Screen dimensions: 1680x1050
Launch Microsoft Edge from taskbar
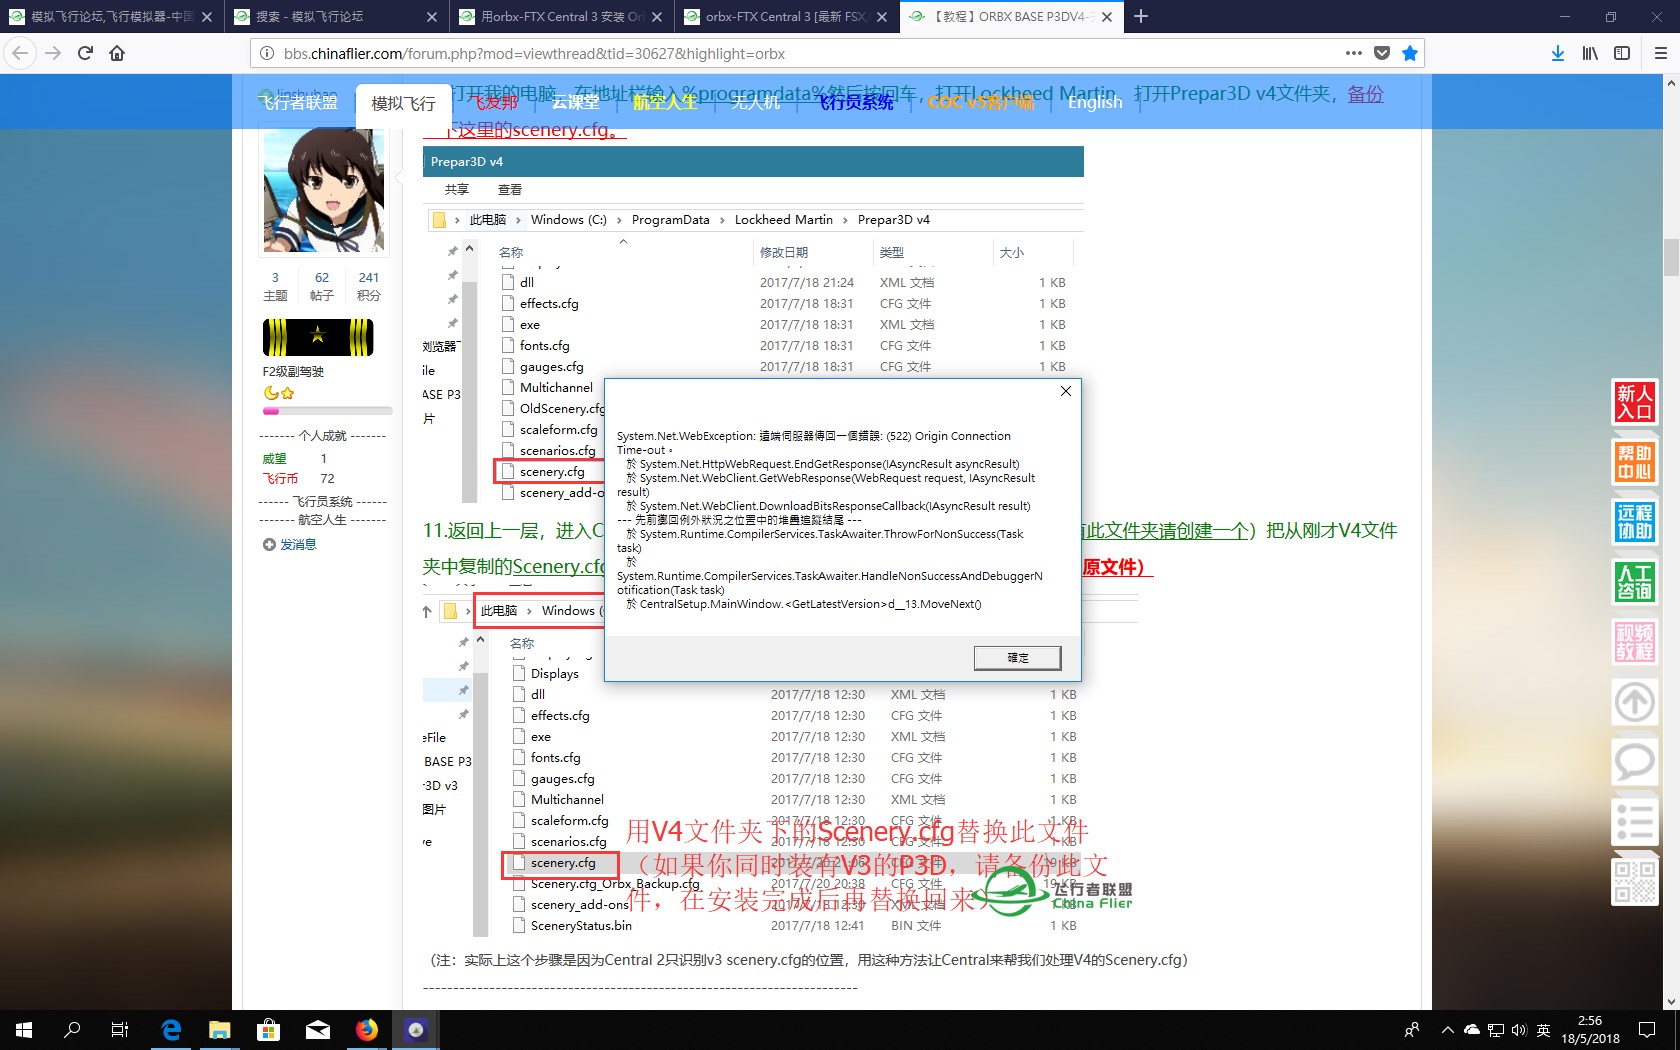(171, 1030)
